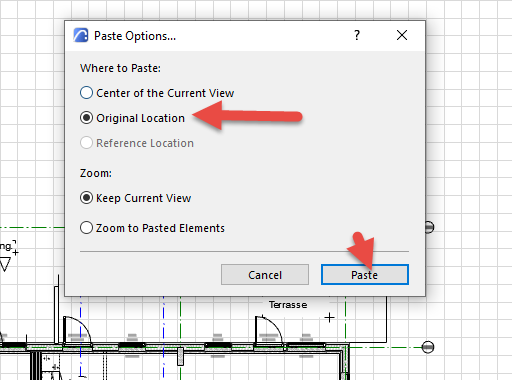
Task: Click the stair symbol inside the building
Action: [x=52, y=367]
